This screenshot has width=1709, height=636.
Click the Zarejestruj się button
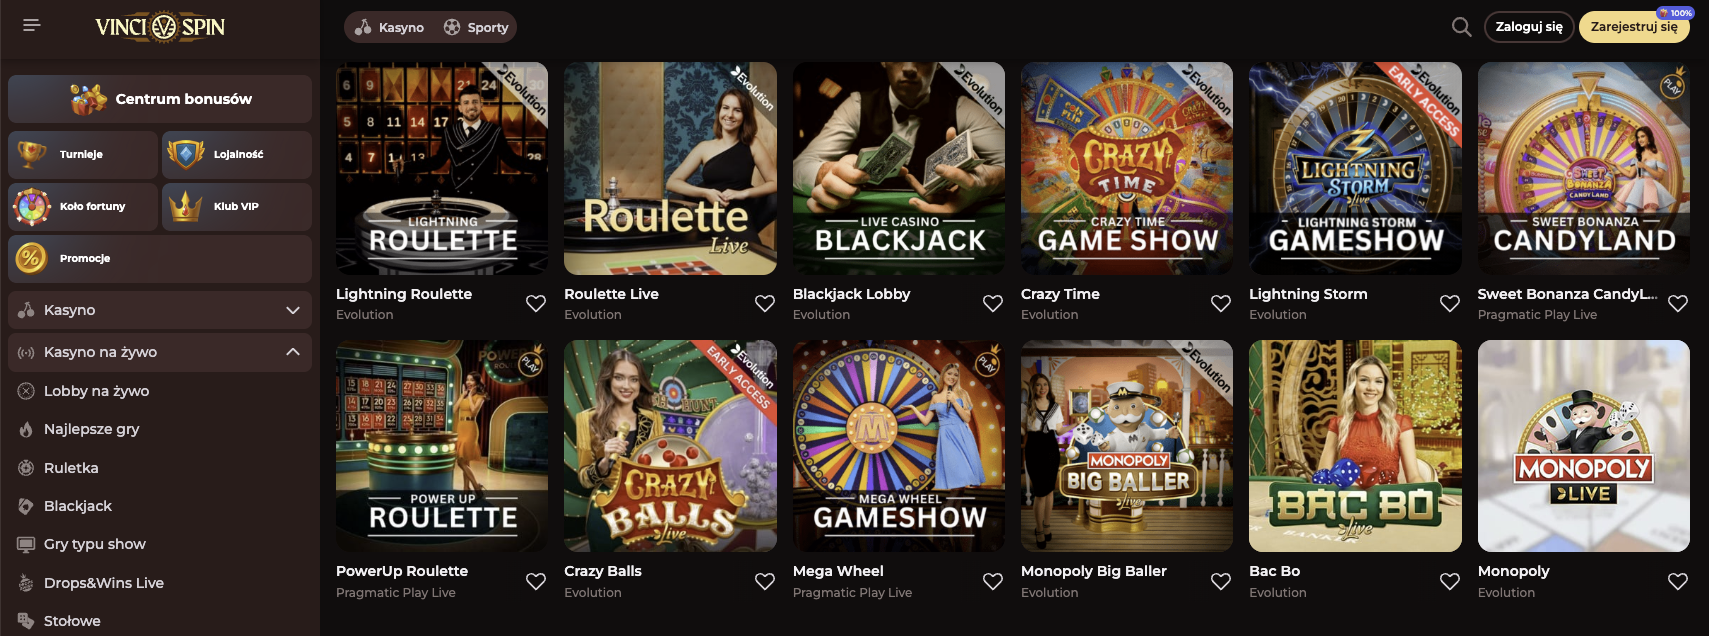[1633, 27]
